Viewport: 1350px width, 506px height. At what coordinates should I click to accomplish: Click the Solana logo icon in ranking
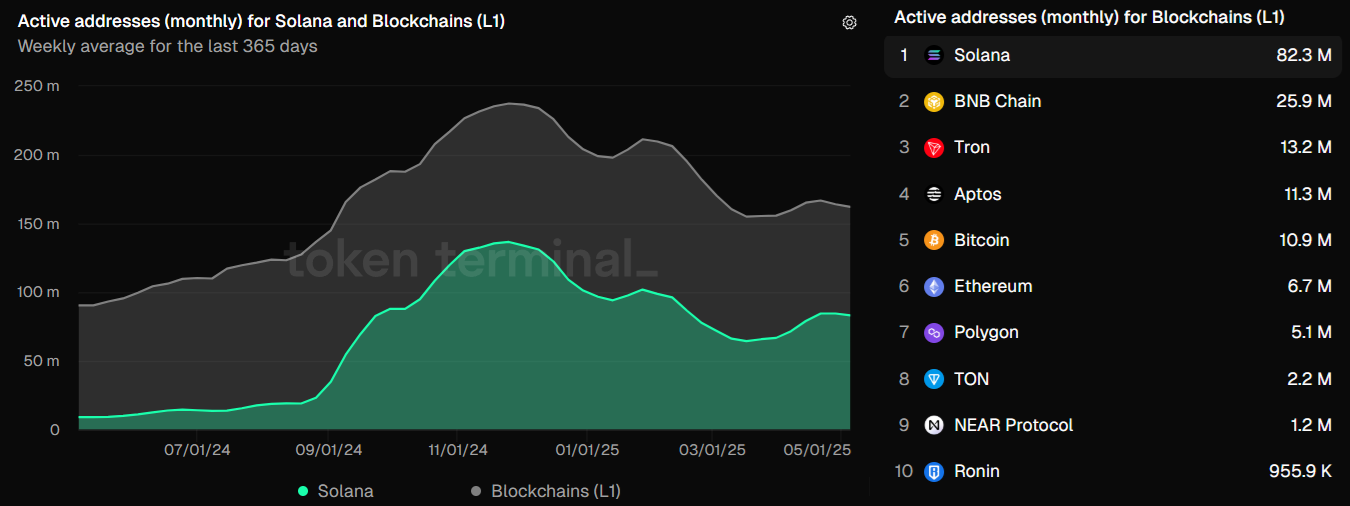[934, 56]
